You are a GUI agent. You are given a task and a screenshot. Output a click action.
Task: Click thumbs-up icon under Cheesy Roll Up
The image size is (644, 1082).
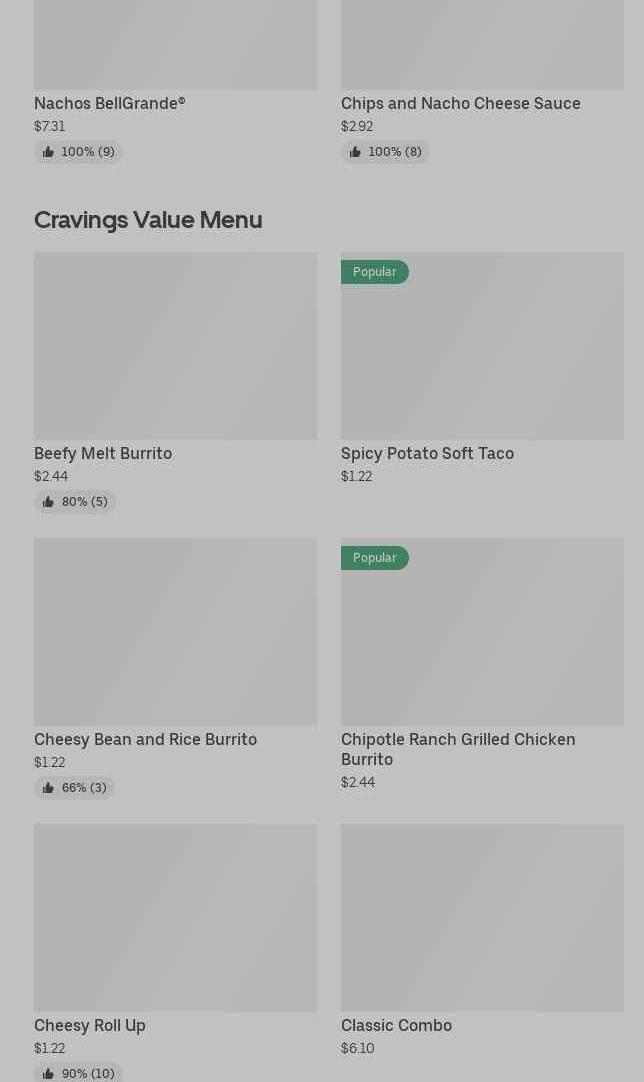(x=48, y=1073)
